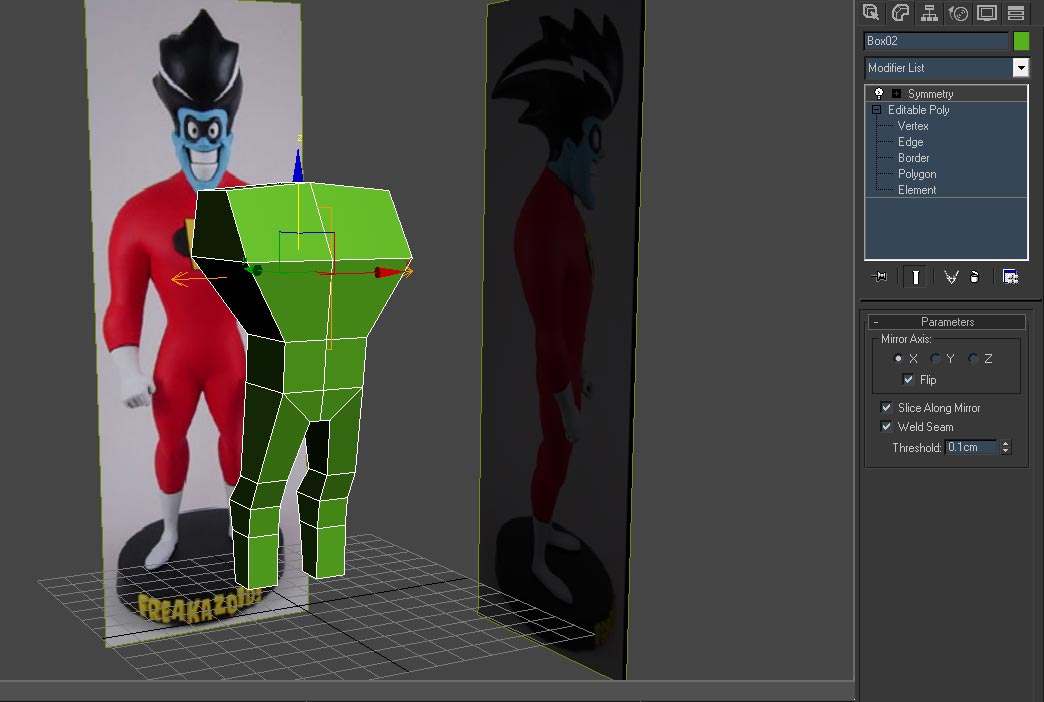Switch to the Modify panel tab
Screen dimensions: 1044x702
[900, 13]
